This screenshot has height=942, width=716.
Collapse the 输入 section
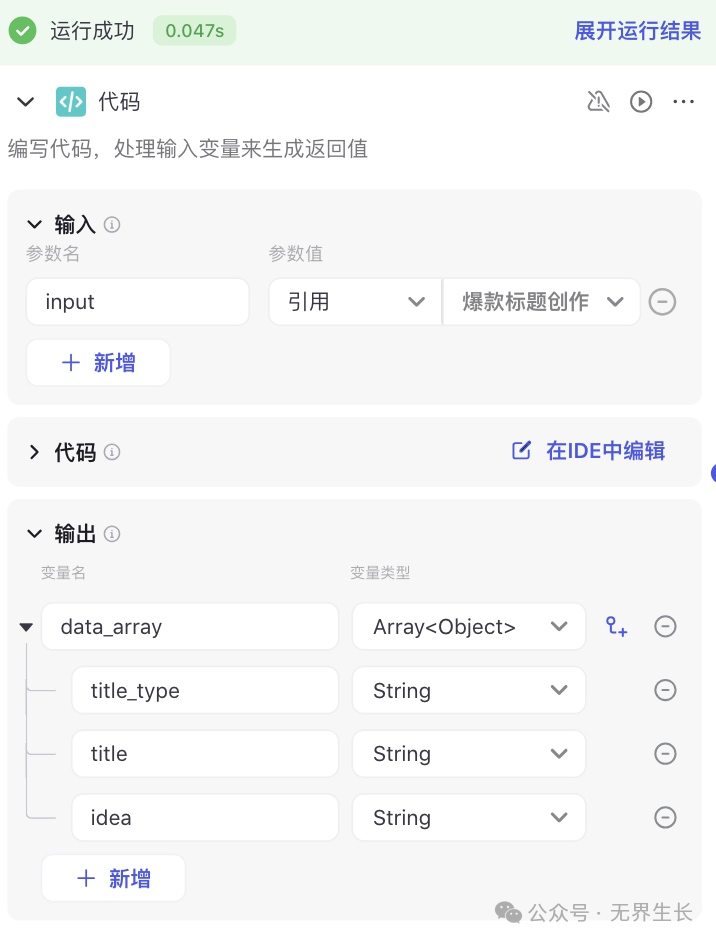[x=35, y=224]
